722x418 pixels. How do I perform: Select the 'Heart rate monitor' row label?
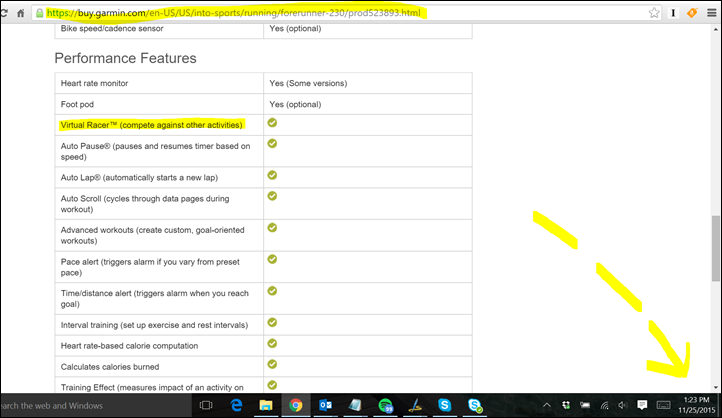94,83
